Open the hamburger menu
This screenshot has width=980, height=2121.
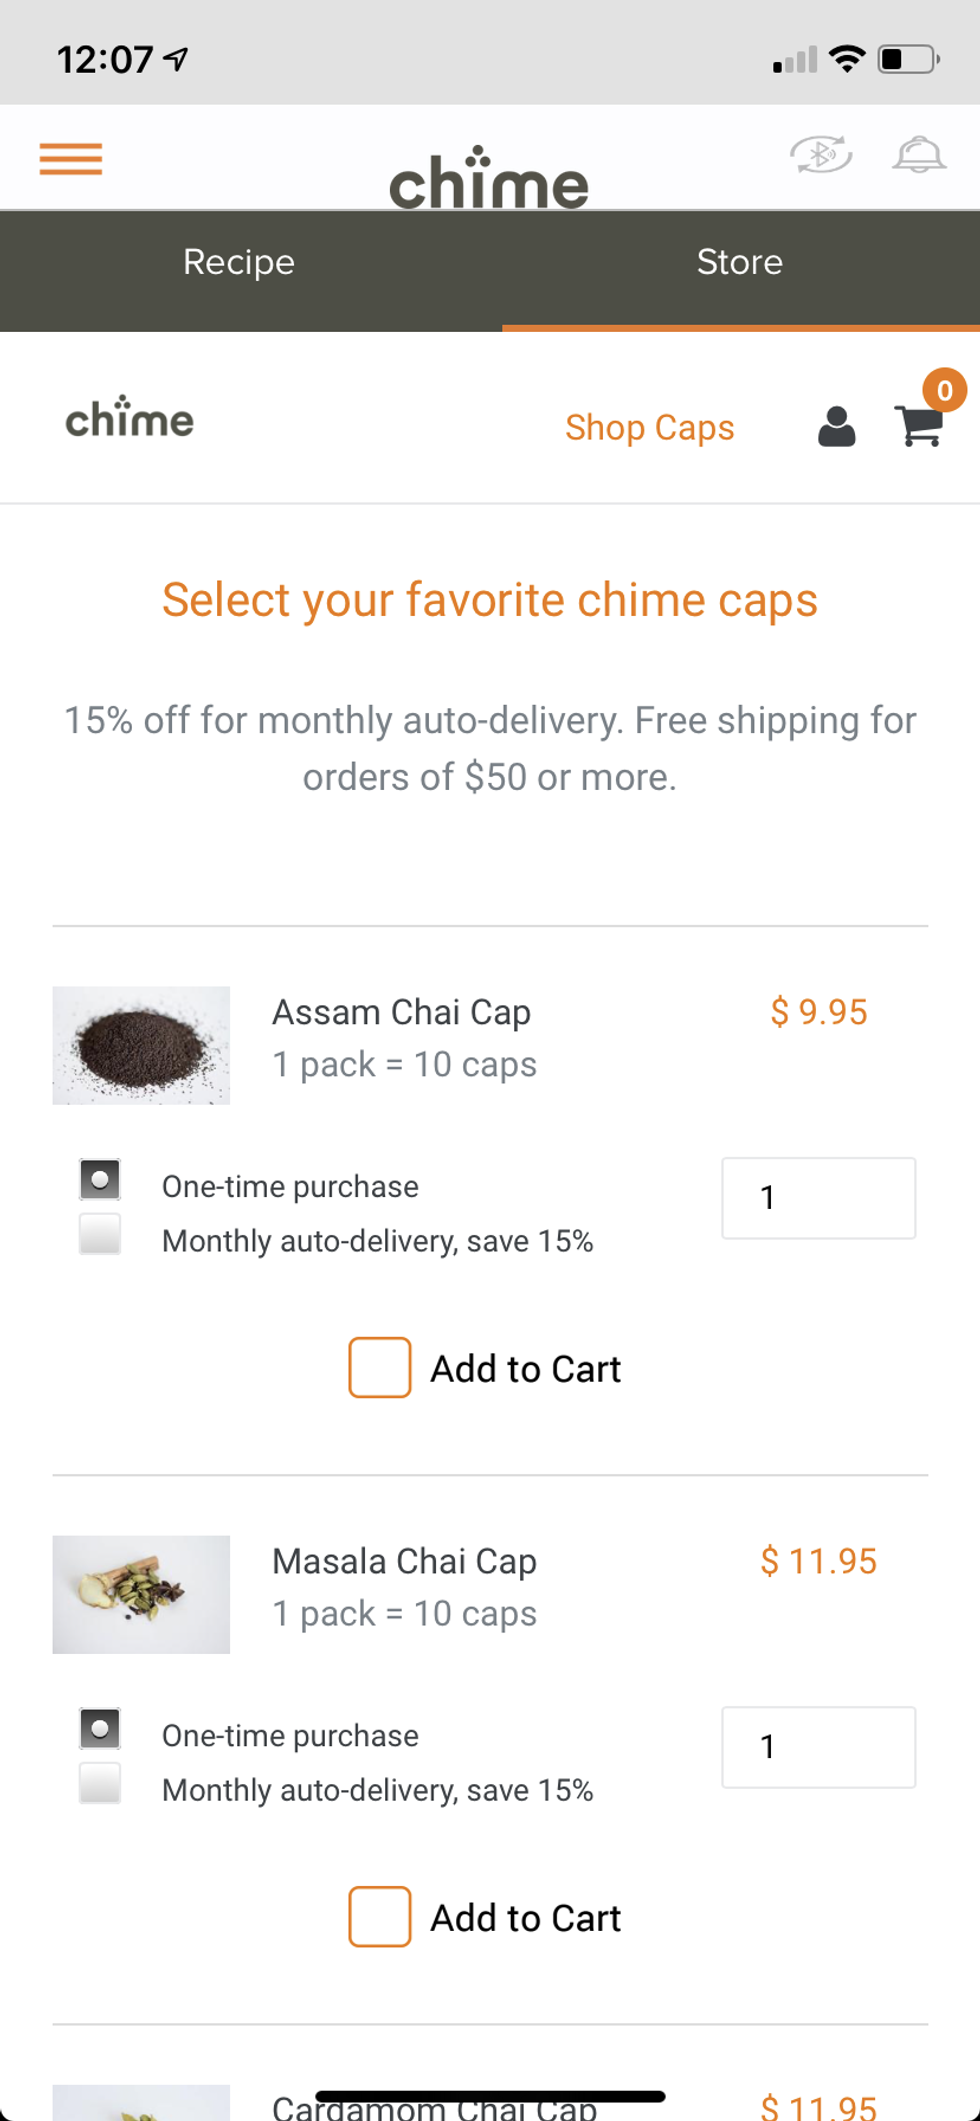[71, 159]
